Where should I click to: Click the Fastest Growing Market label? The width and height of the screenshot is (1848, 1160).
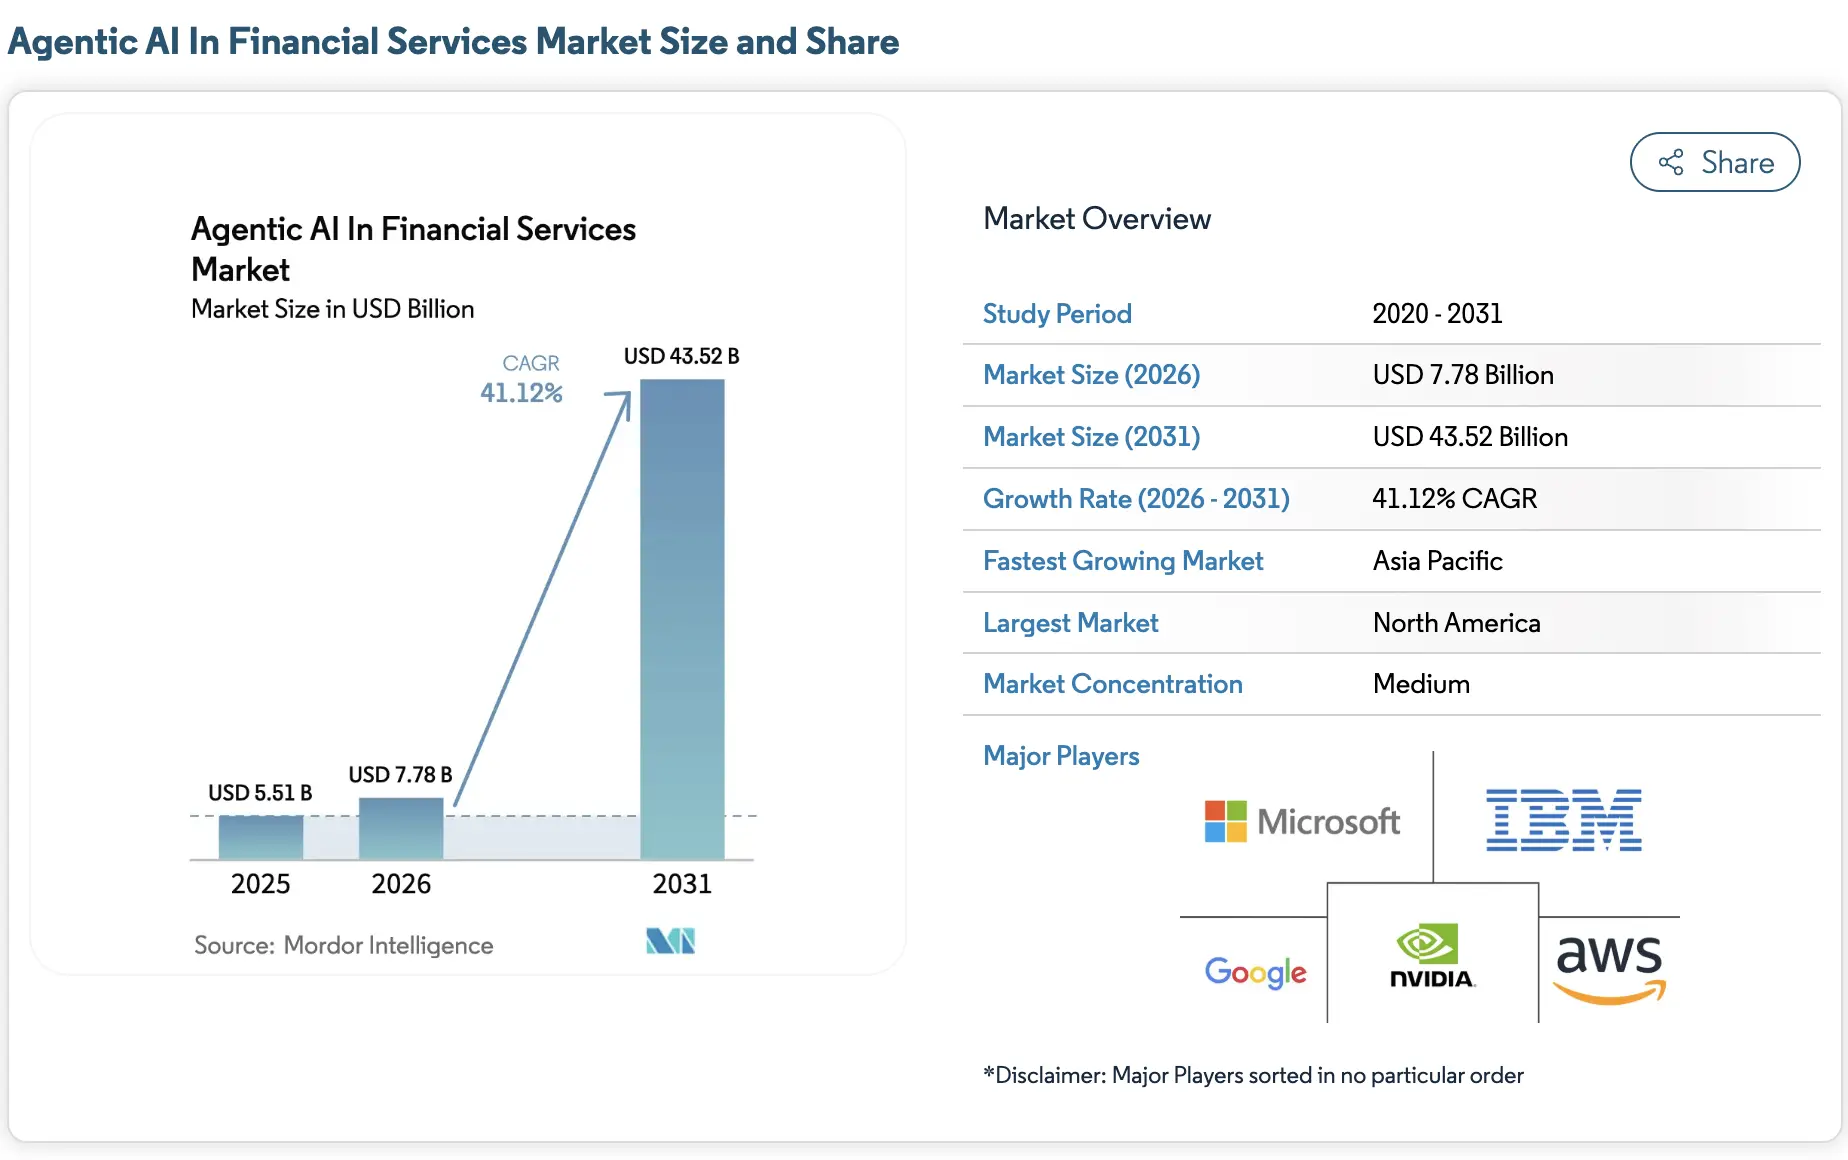1123,561
